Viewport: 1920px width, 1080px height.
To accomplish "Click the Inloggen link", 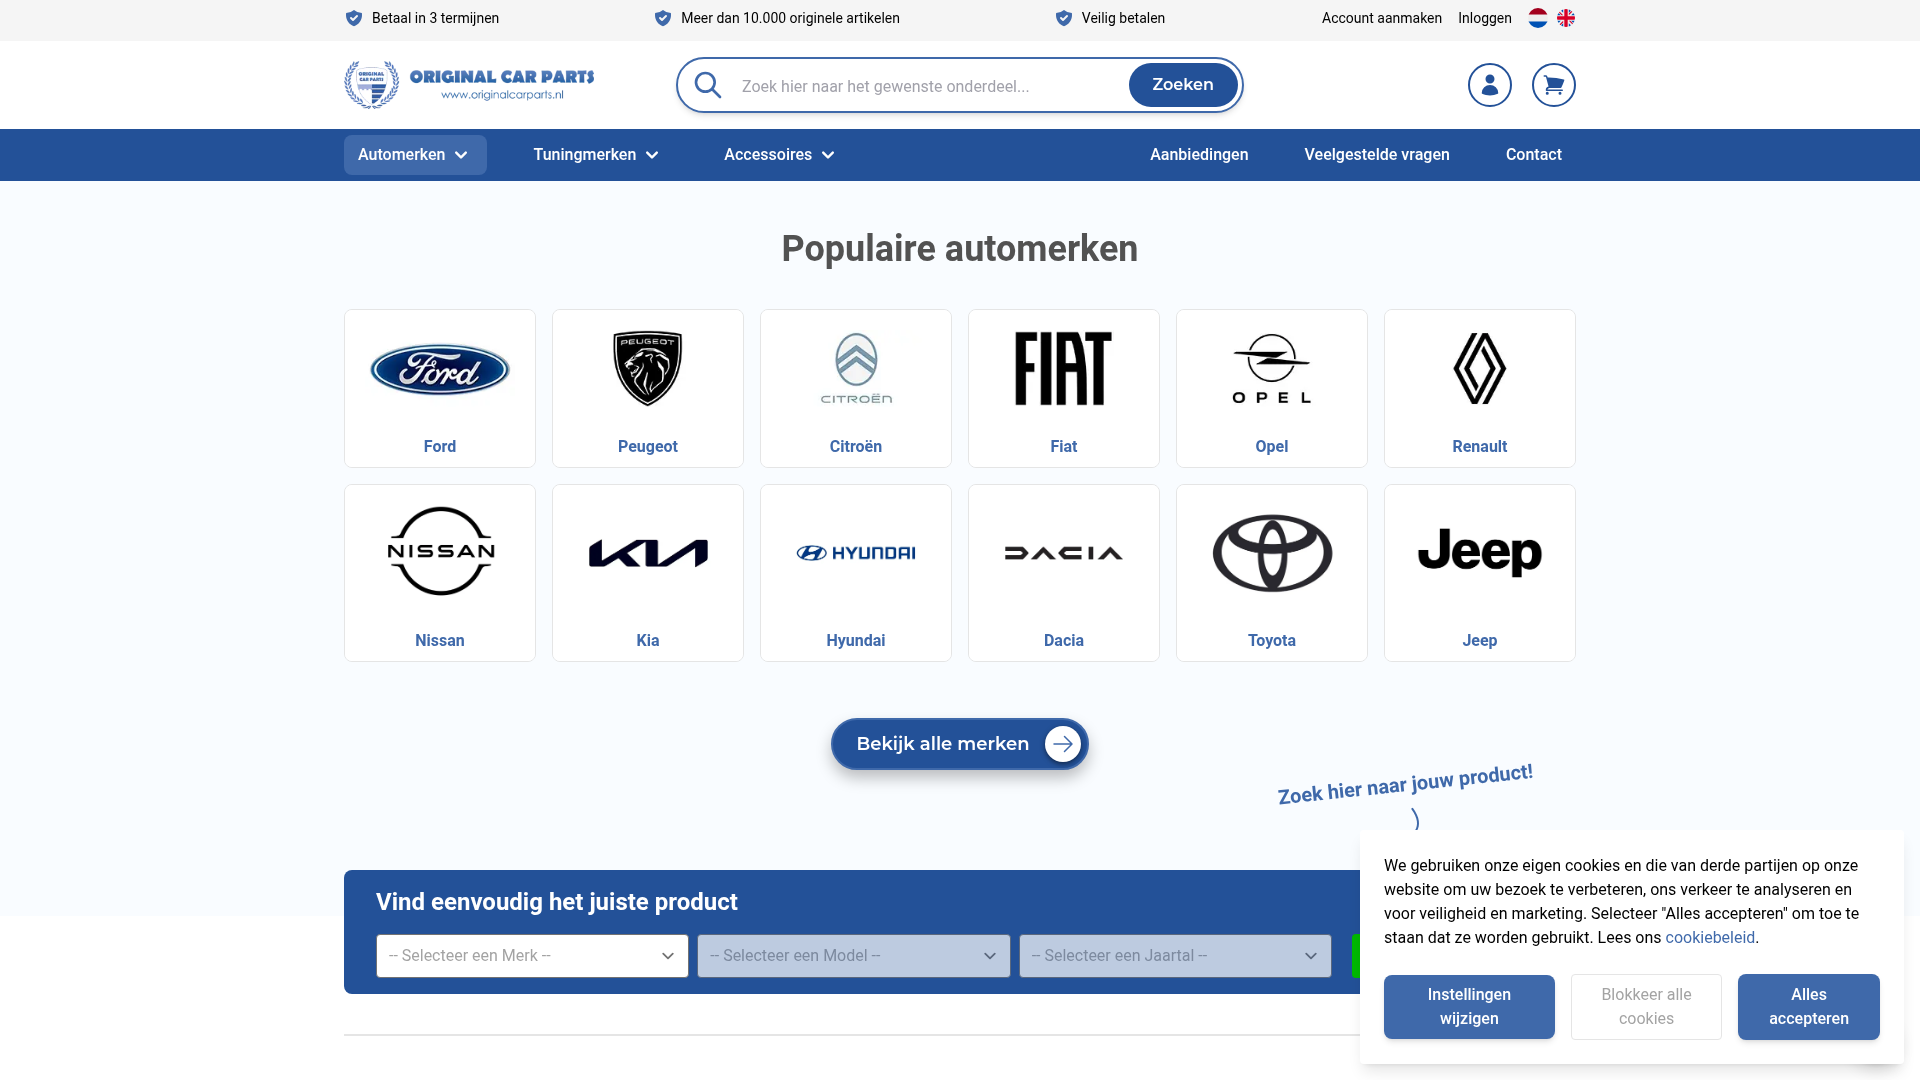I will (1485, 18).
